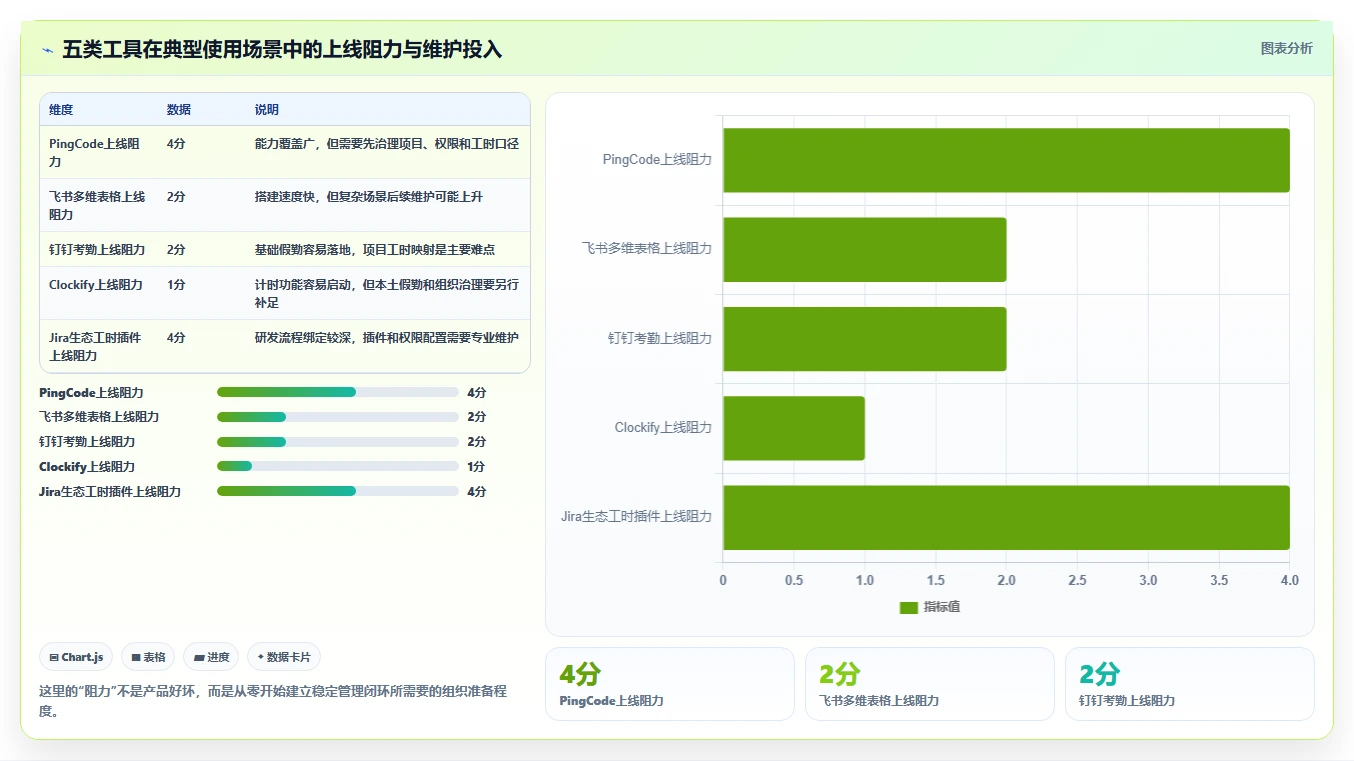Click the PingCode上线阻力 chart axis label
1354x761 pixels.
[657, 160]
